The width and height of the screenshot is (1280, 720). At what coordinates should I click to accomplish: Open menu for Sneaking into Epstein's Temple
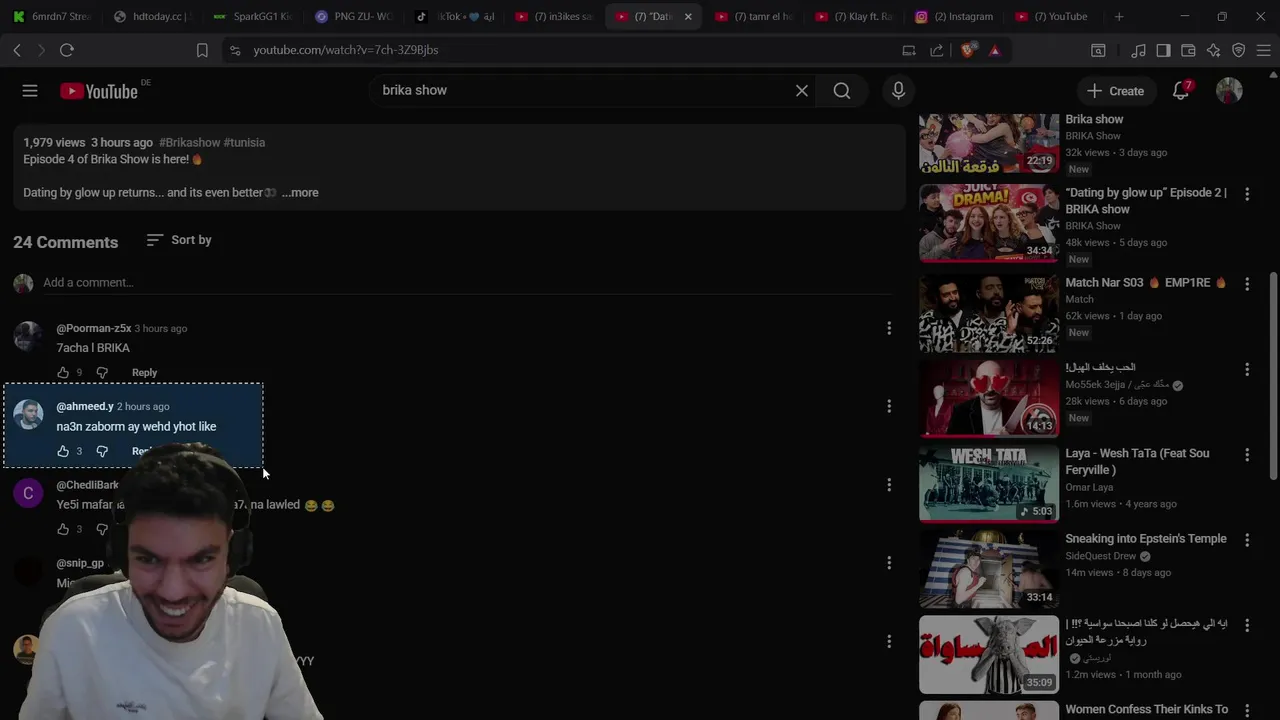1247,540
